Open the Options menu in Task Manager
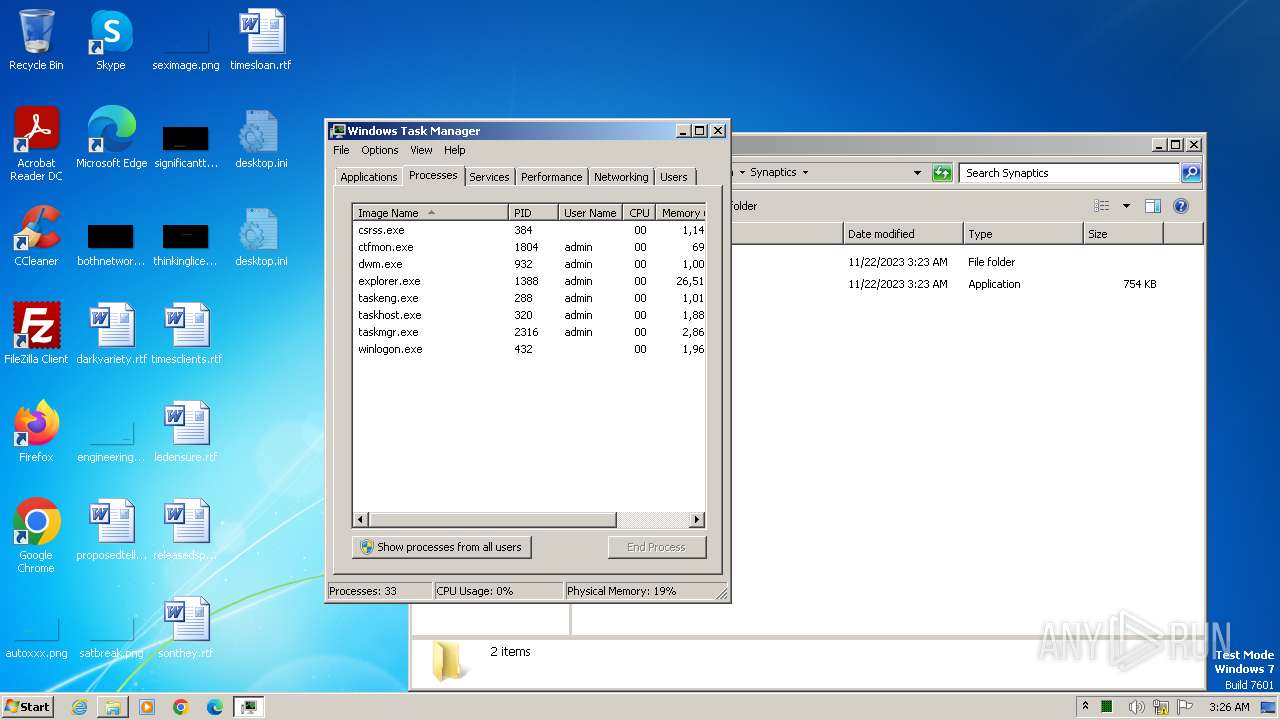The image size is (1280, 720). point(380,150)
